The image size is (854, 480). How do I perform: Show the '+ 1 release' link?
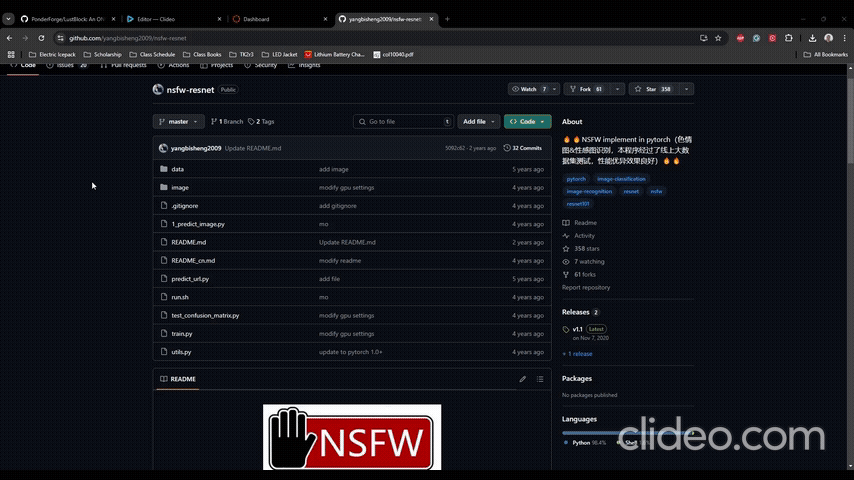pos(577,354)
